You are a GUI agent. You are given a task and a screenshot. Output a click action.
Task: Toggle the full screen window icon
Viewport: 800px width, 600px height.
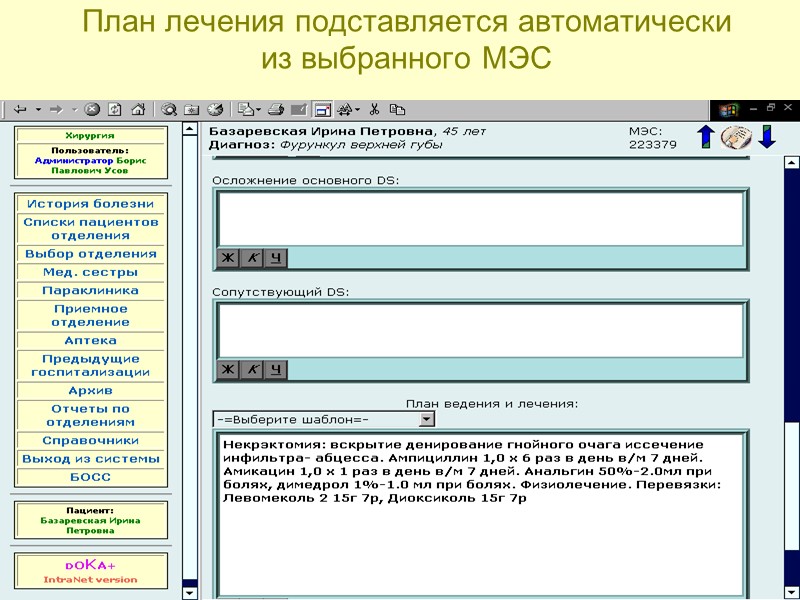pos(322,109)
